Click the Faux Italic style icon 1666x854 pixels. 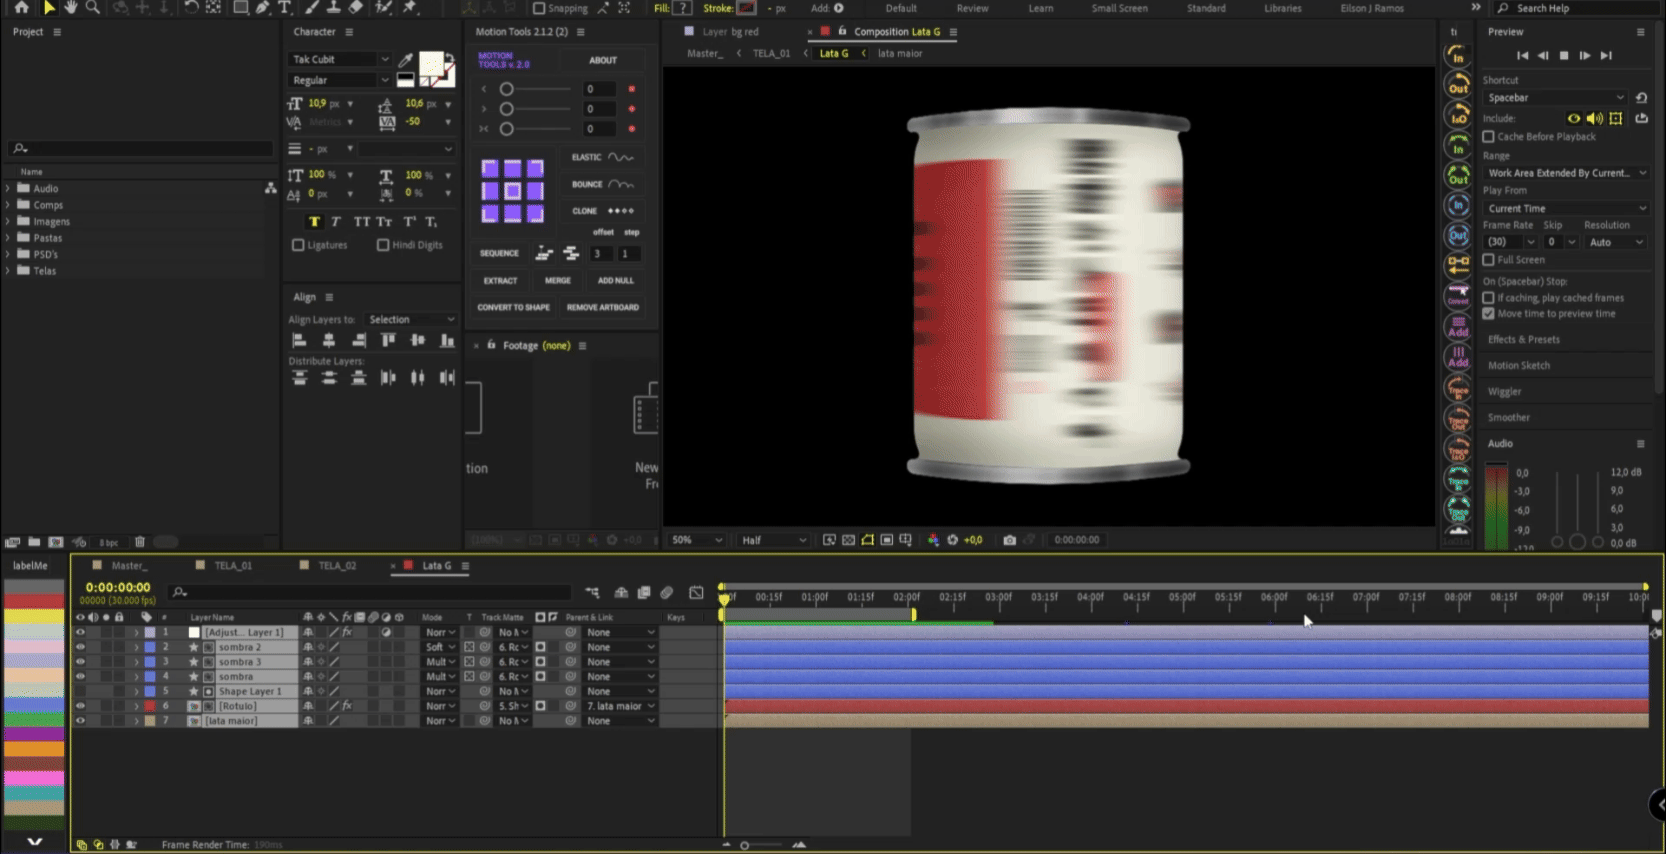pyautogui.click(x=336, y=222)
